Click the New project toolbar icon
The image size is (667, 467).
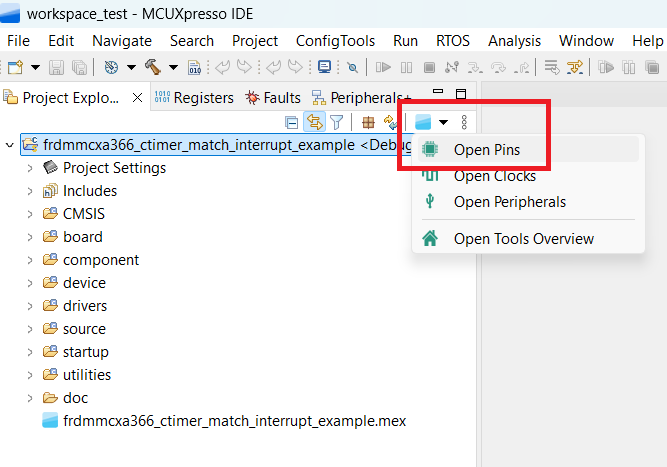pos(14,67)
